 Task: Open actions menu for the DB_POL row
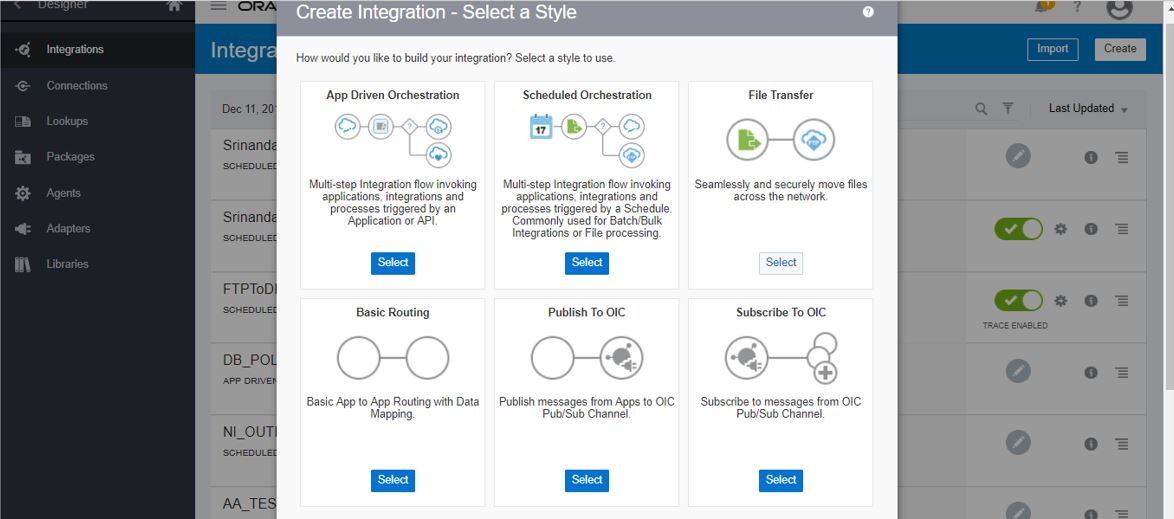point(1122,373)
